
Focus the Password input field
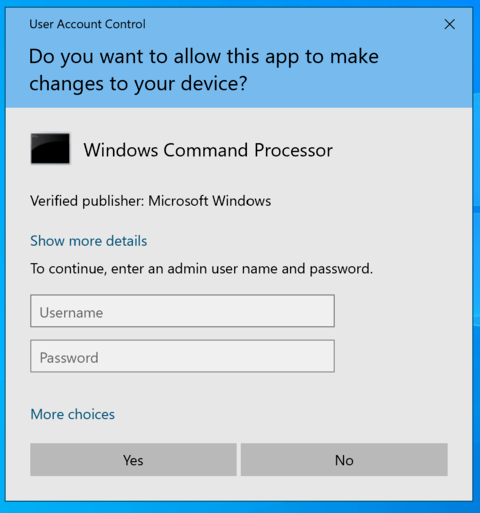pyautogui.click(x=182, y=356)
